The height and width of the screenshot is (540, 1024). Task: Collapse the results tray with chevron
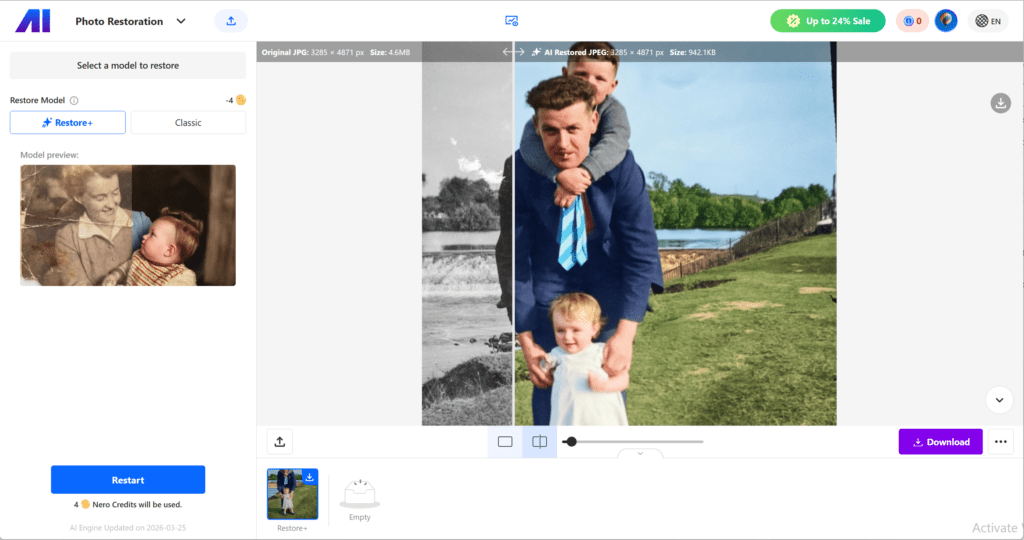pyautogui.click(x=641, y=453)
